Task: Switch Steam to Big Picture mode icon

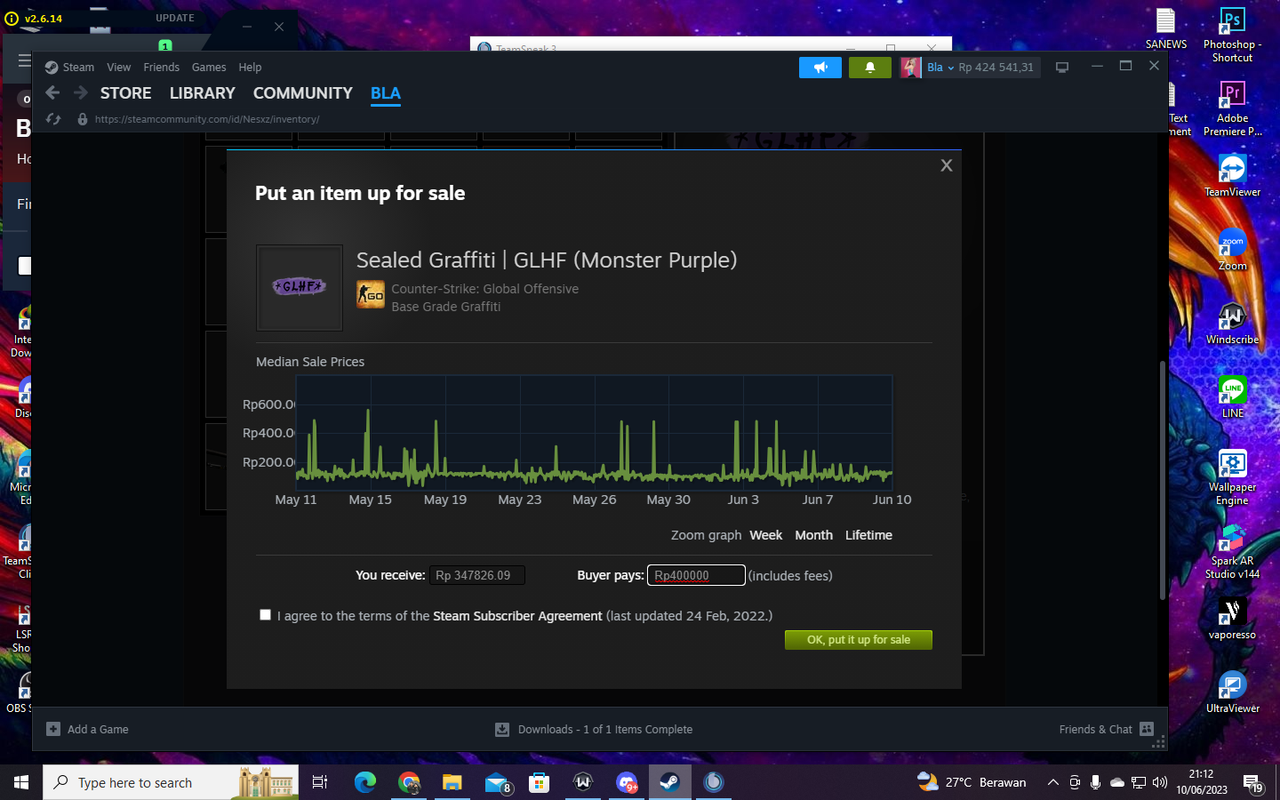Action: 1062,67
